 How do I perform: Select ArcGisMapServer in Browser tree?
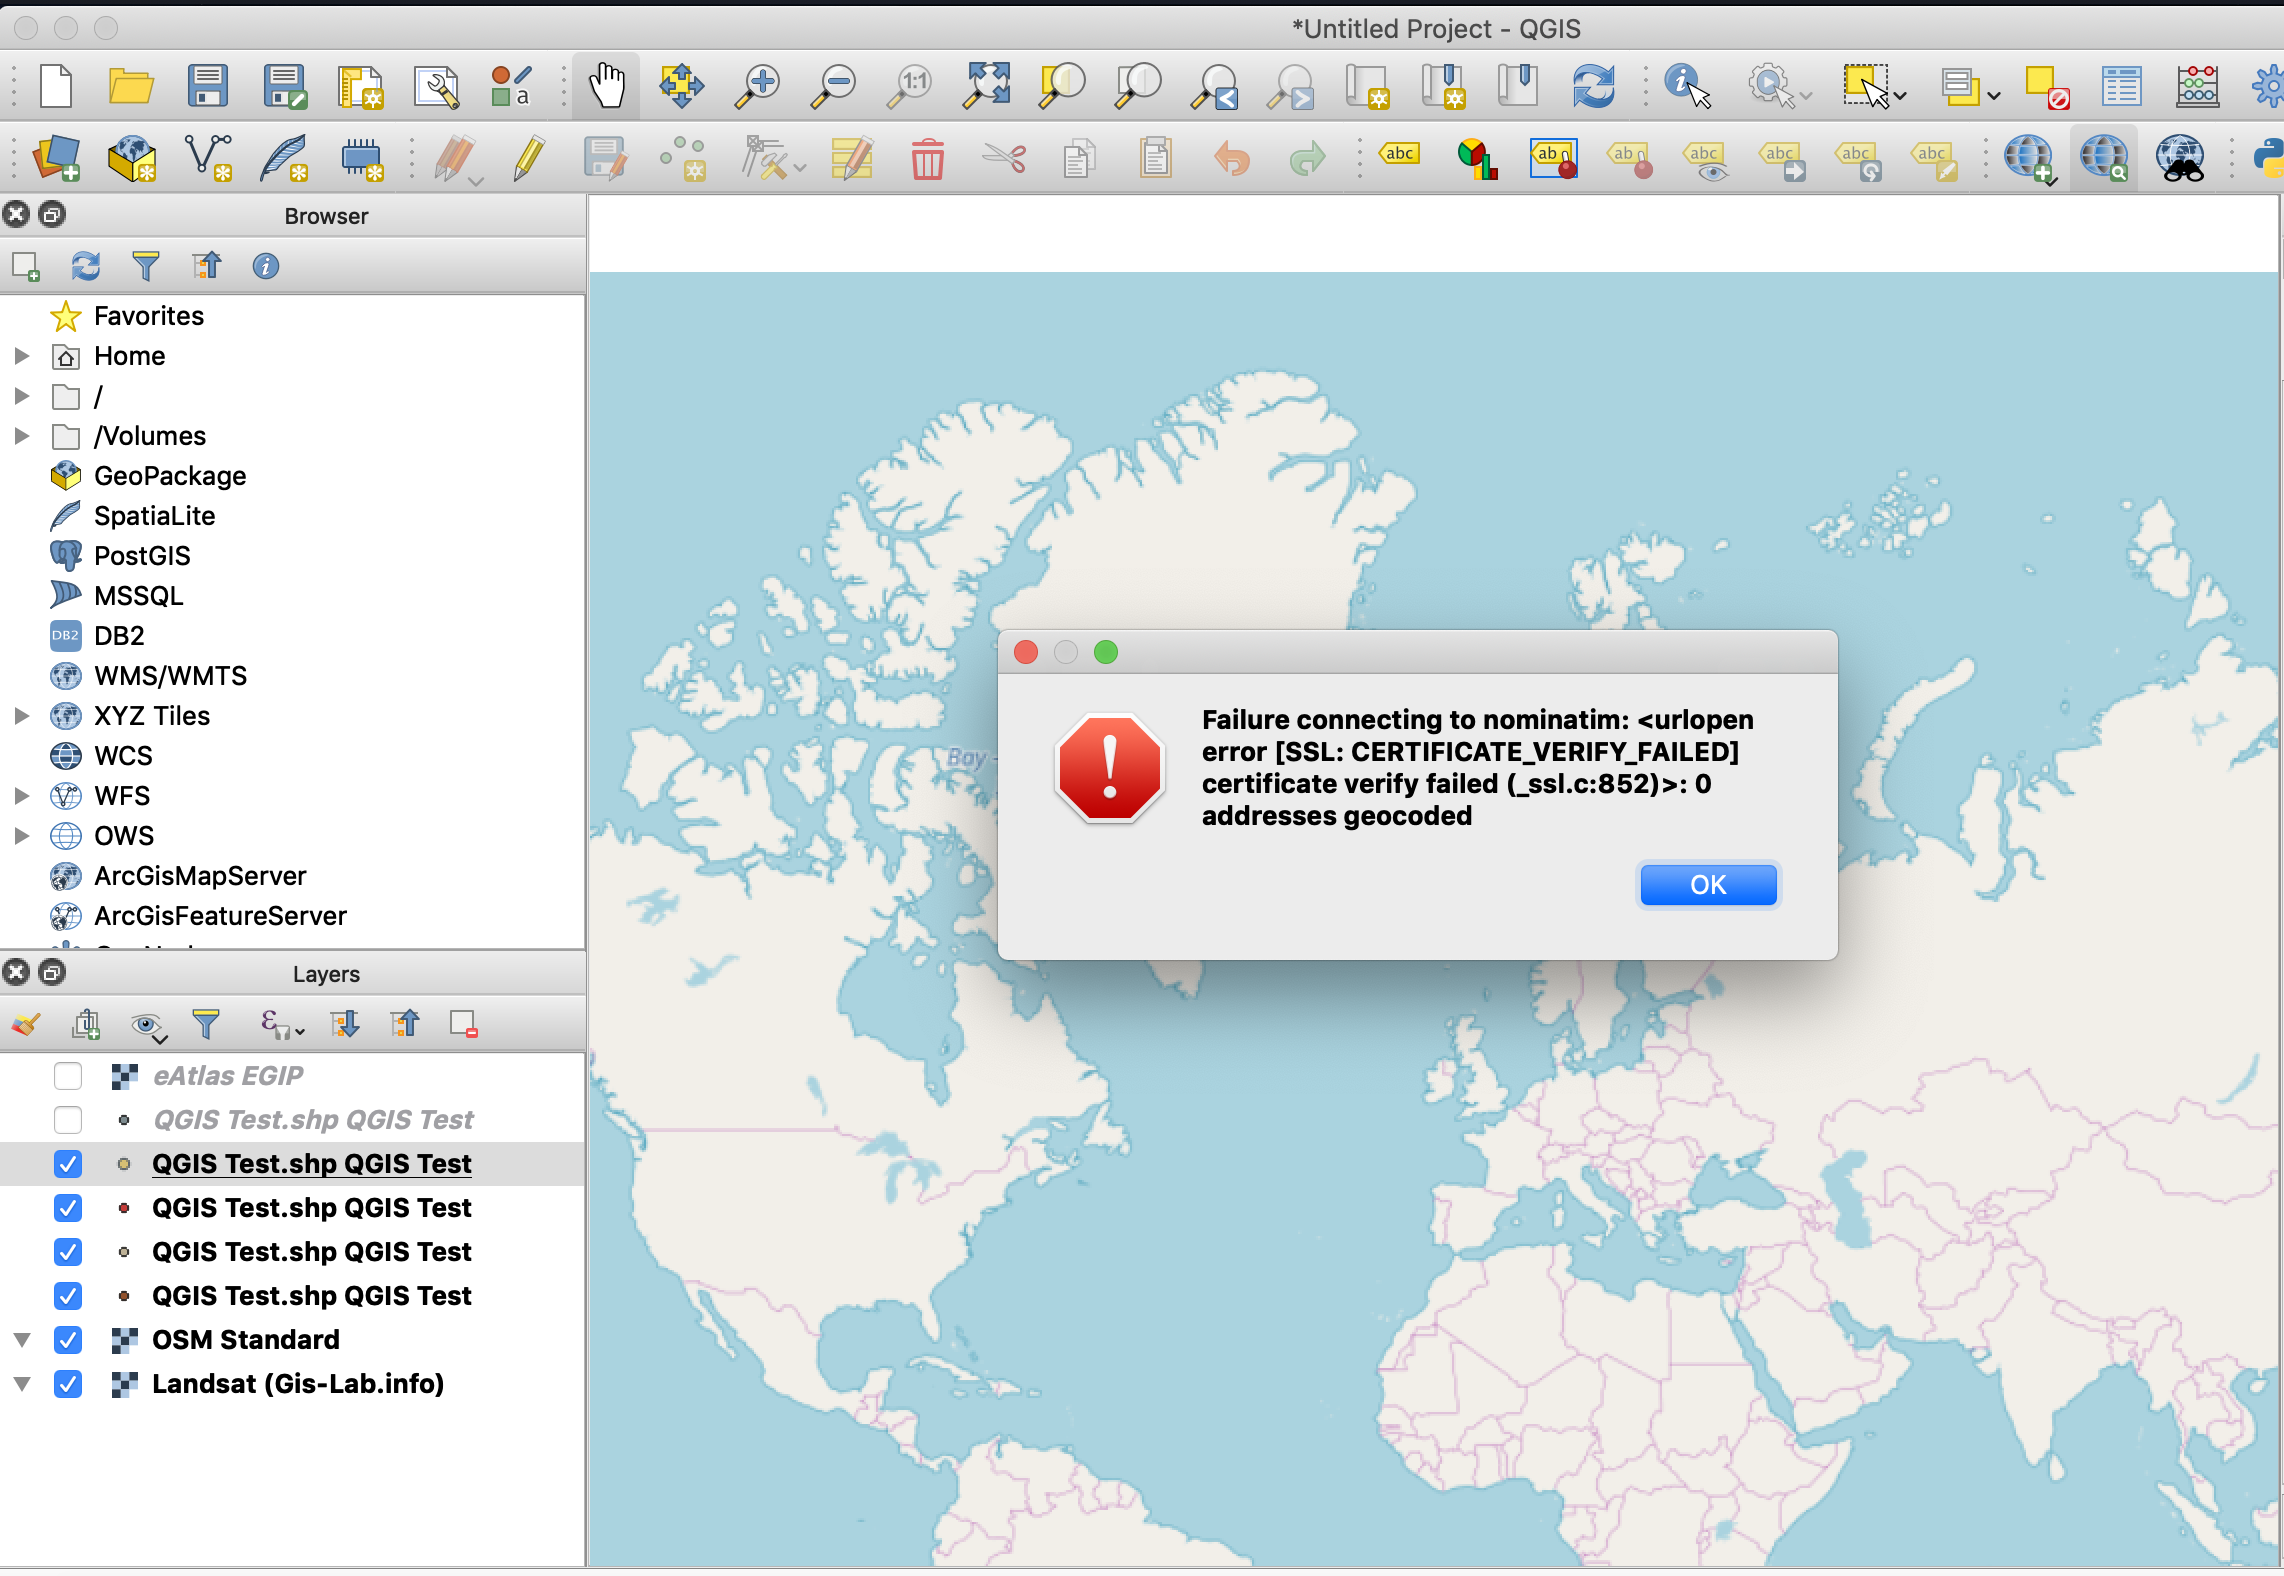[x=200, y=876]
